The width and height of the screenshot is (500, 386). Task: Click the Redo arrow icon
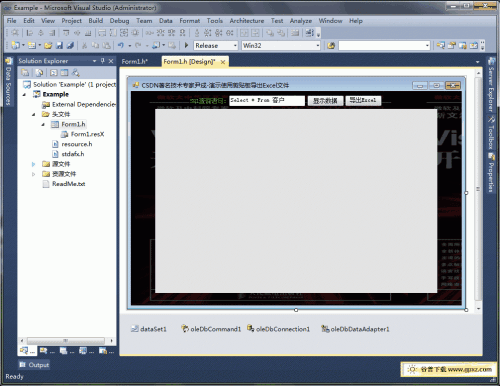(x=138, y=45)
